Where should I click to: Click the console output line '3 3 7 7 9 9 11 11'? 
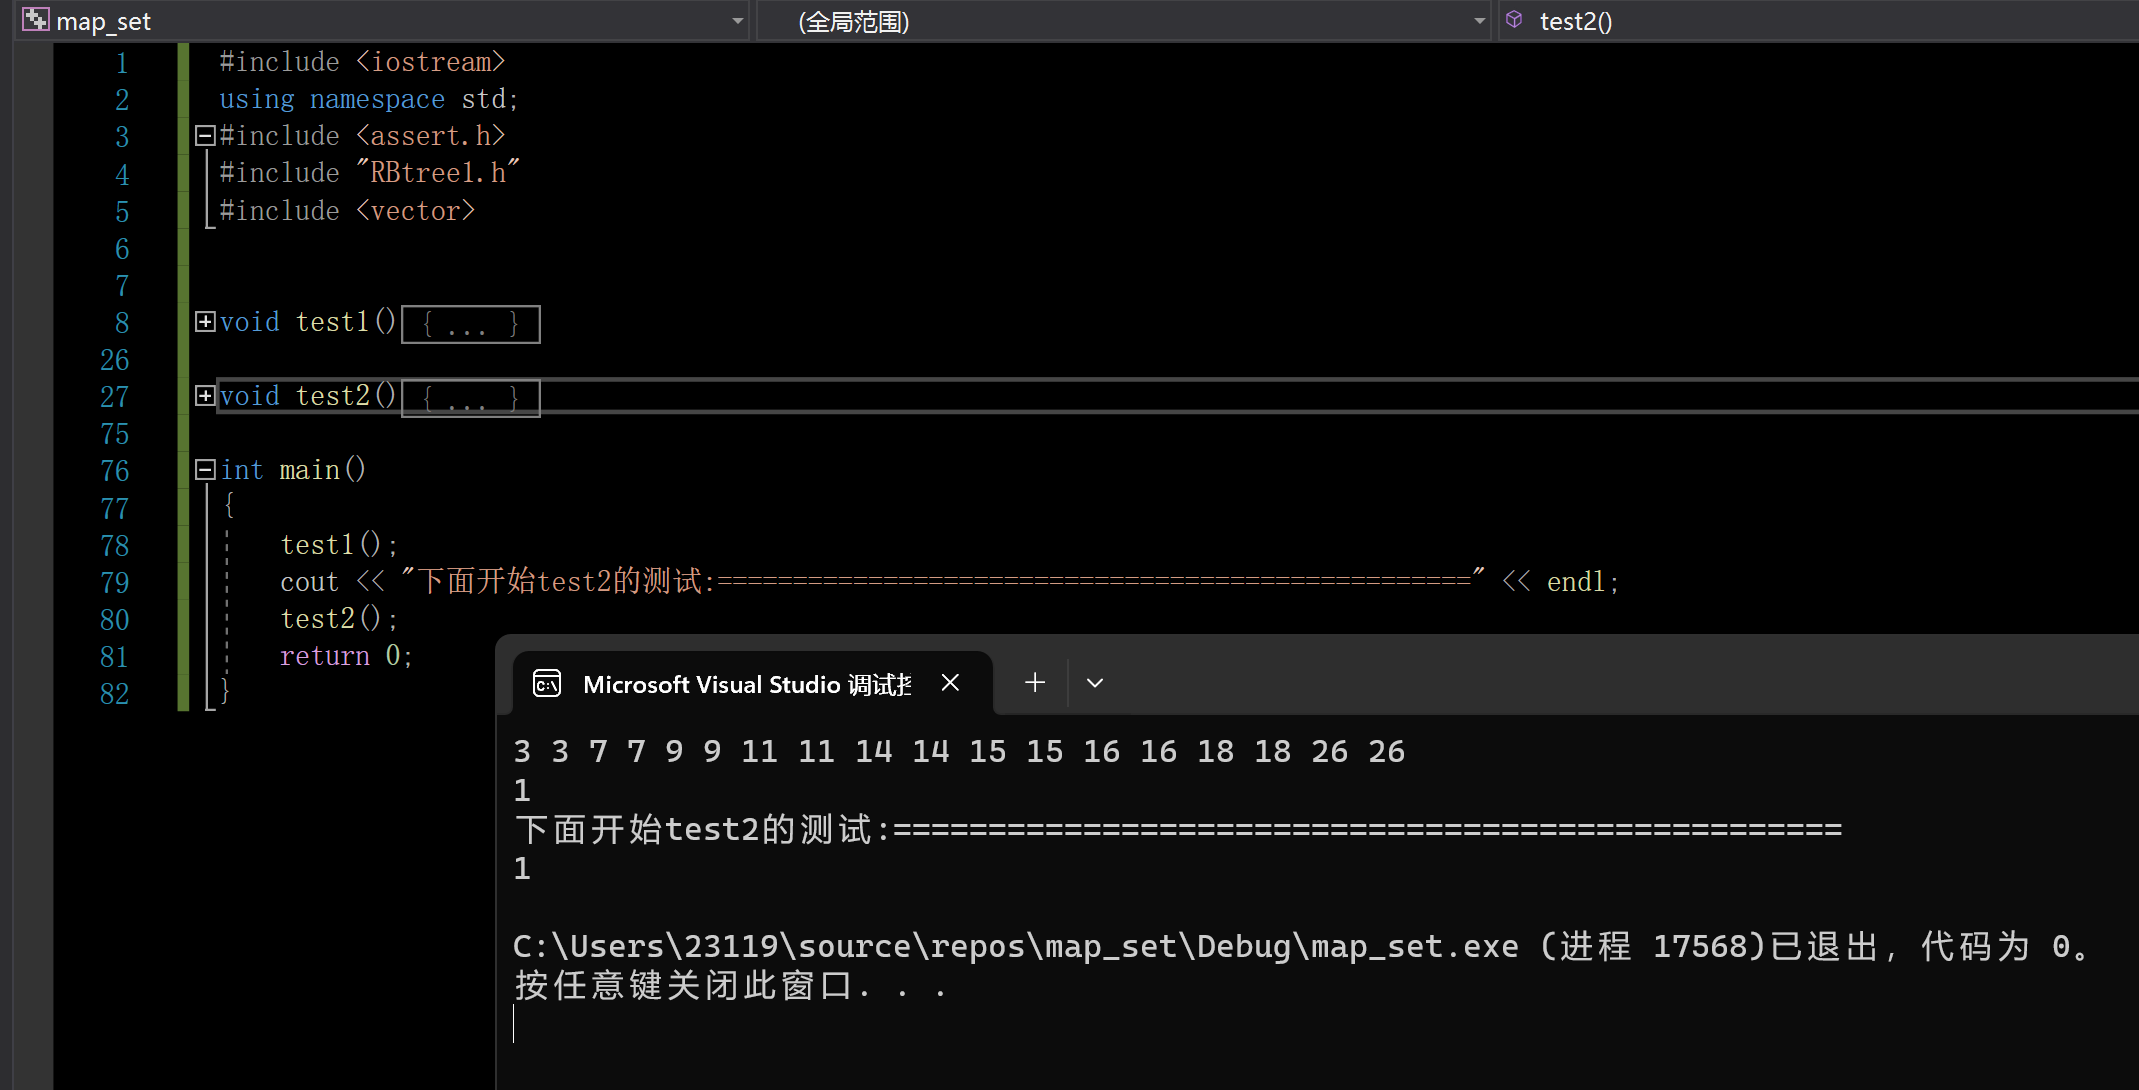[675, 751]
